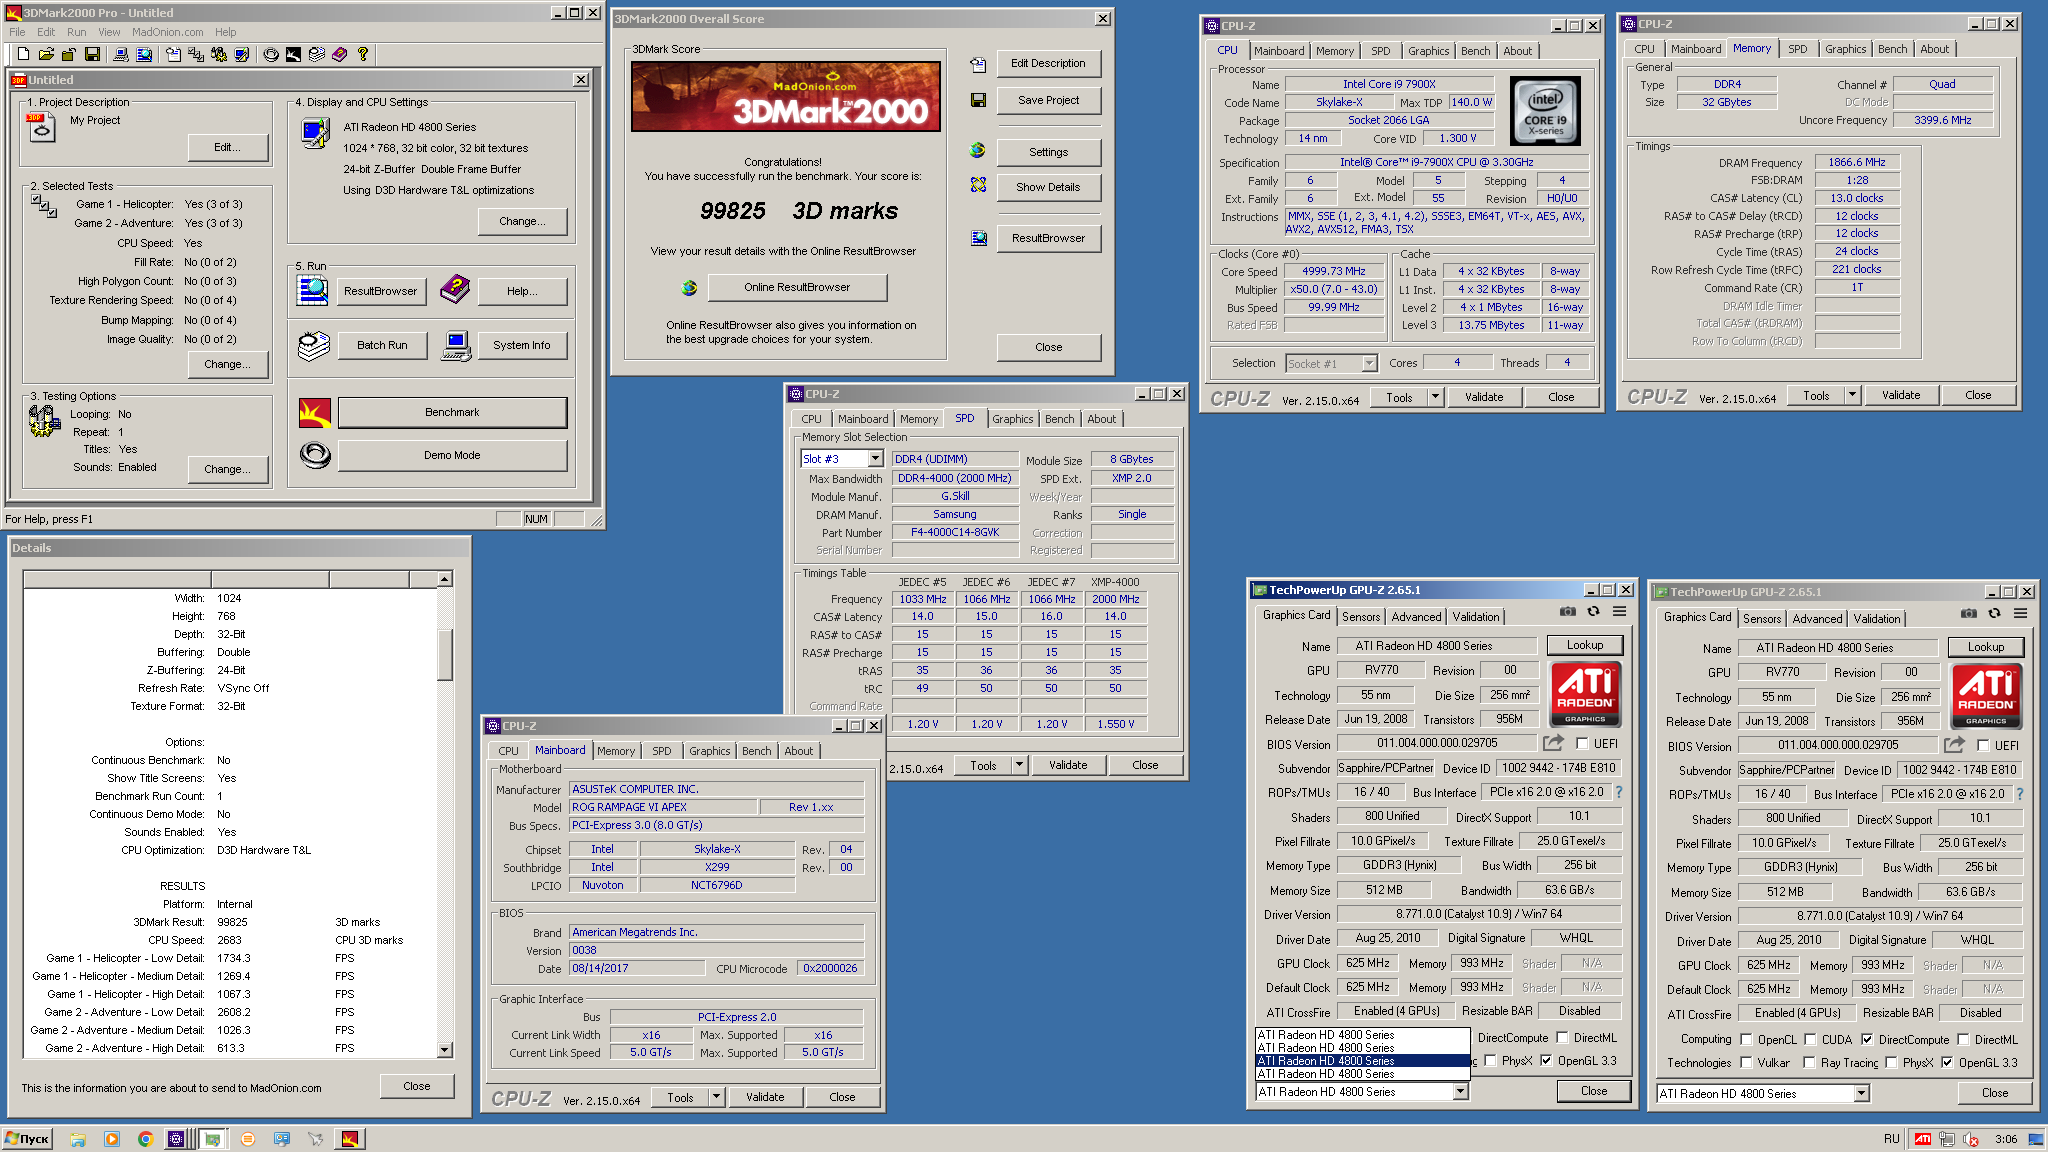2048x1152 pixels.
Task: Click Bus Interface question mark in right GPU-Z
Action: pyautogui.click(x=2019, y=794)
